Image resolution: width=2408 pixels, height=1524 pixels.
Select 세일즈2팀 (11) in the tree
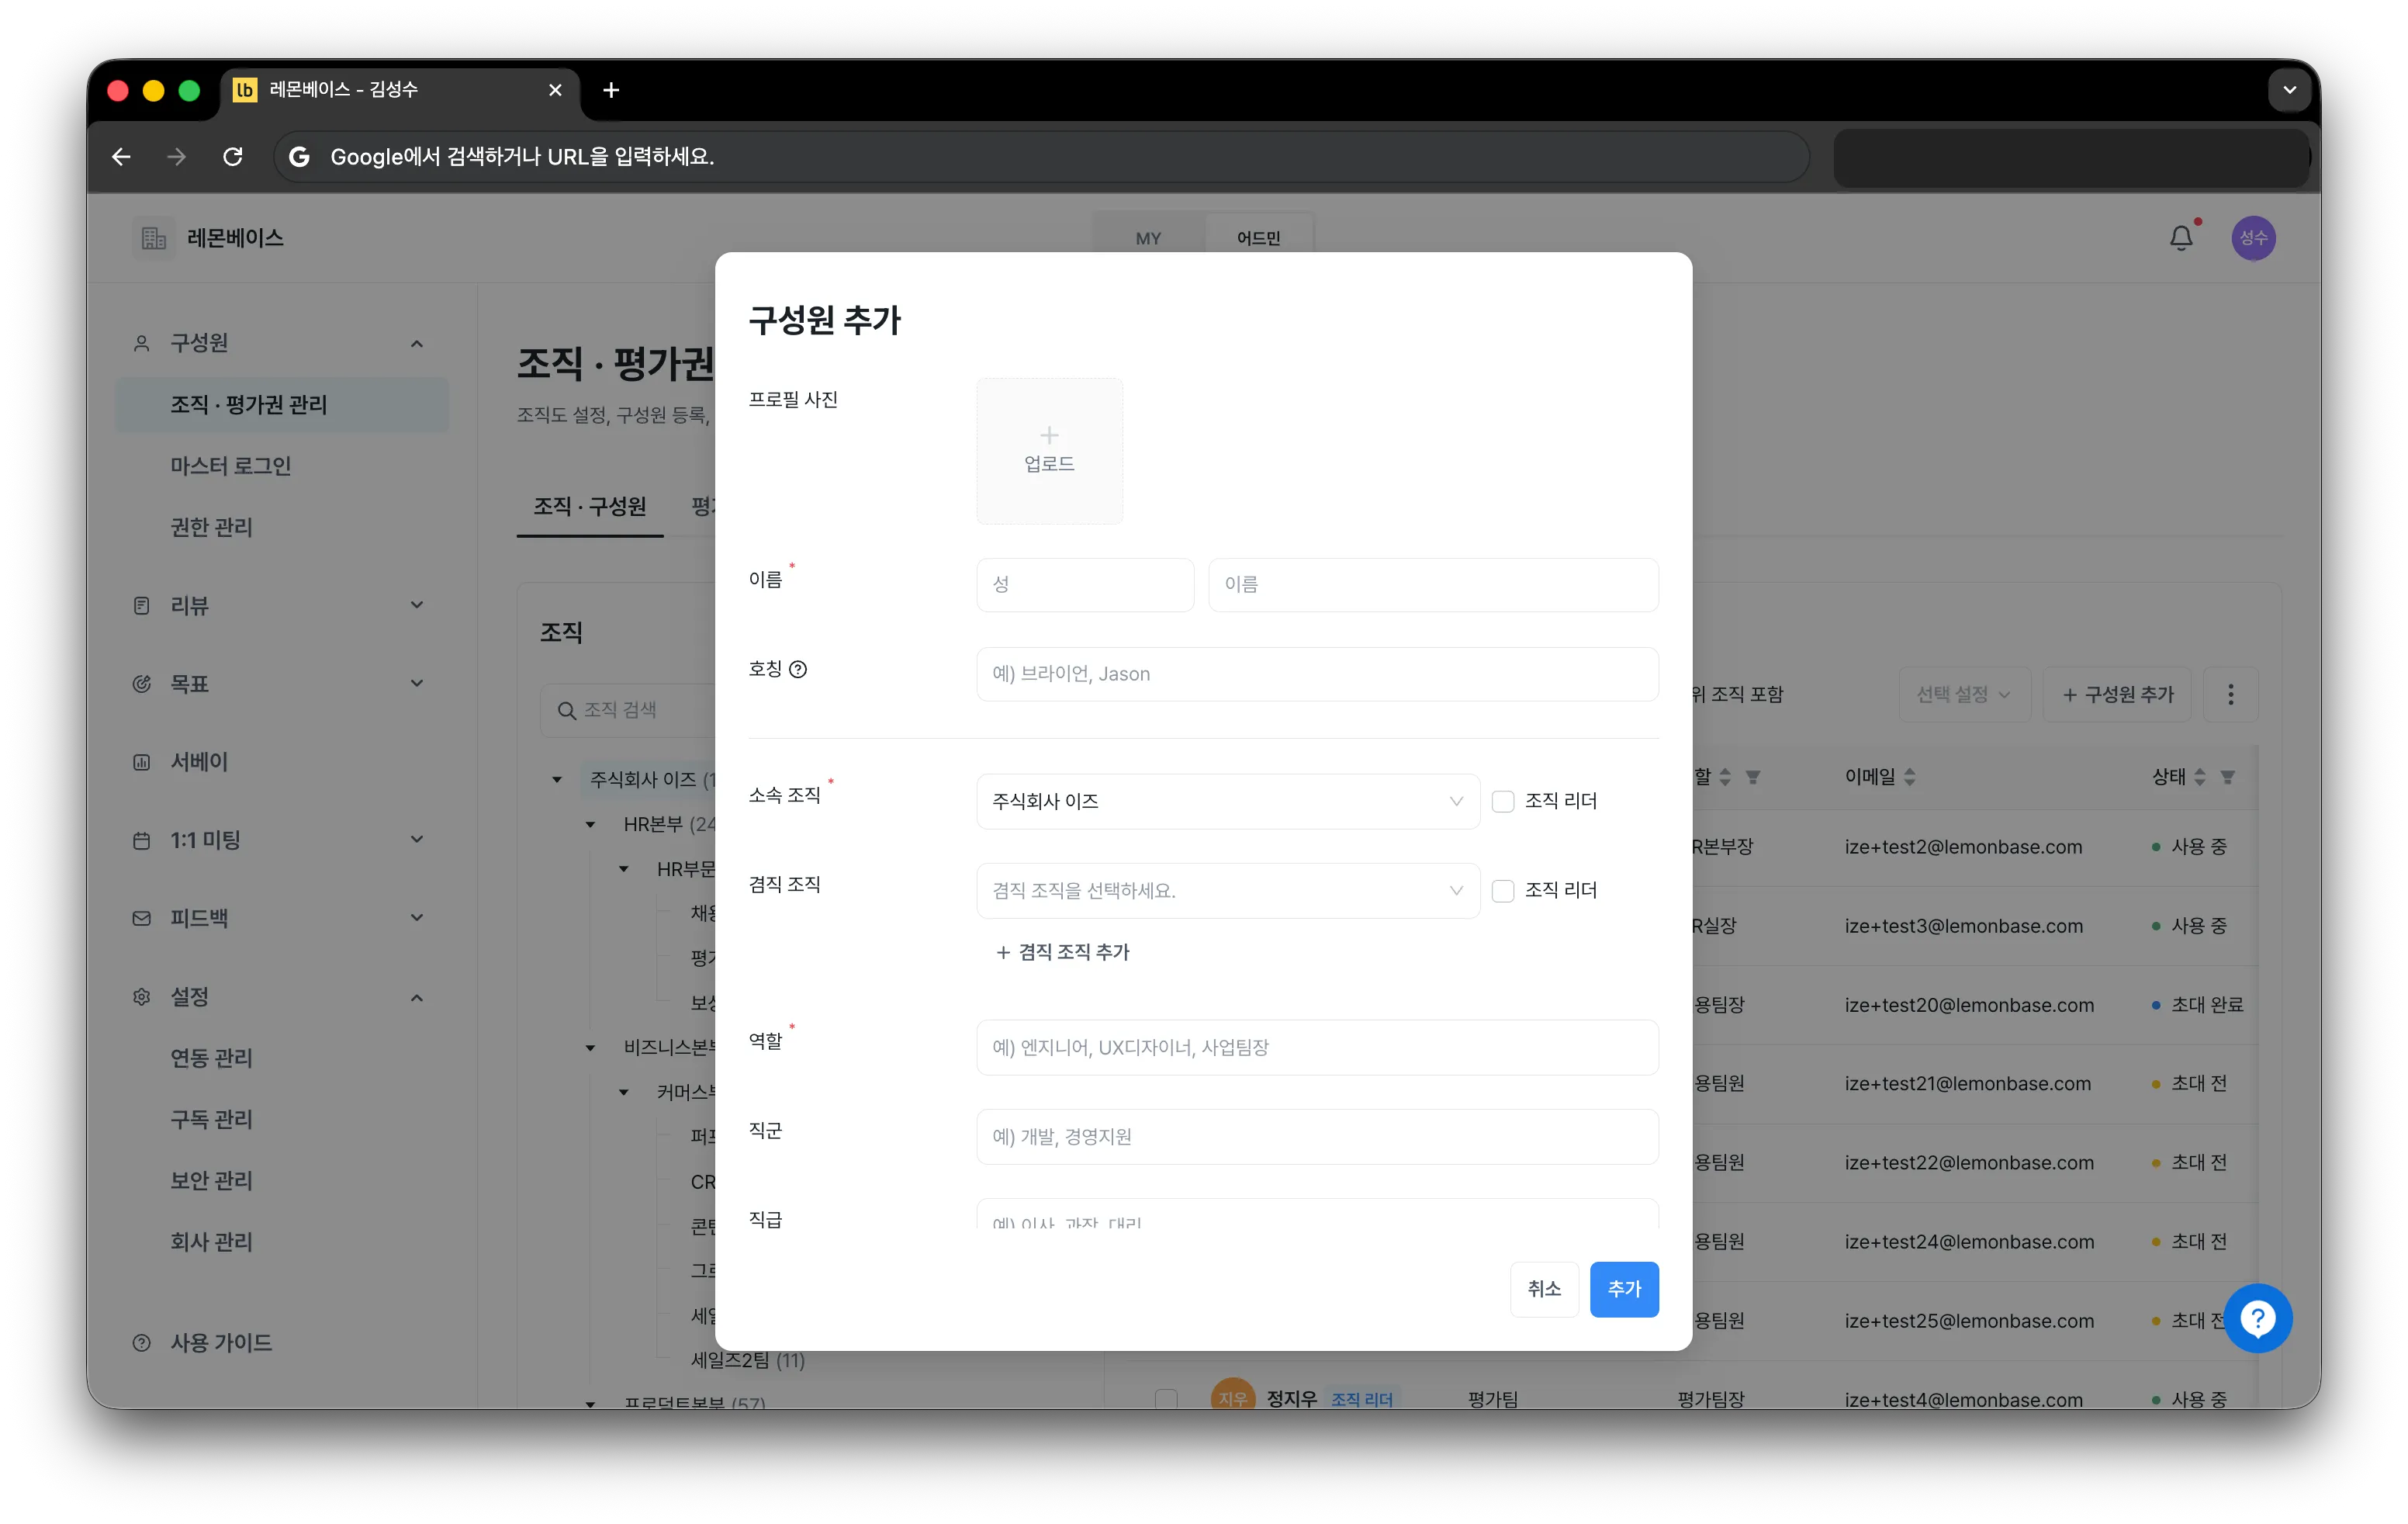click(x=748, y=1360)
